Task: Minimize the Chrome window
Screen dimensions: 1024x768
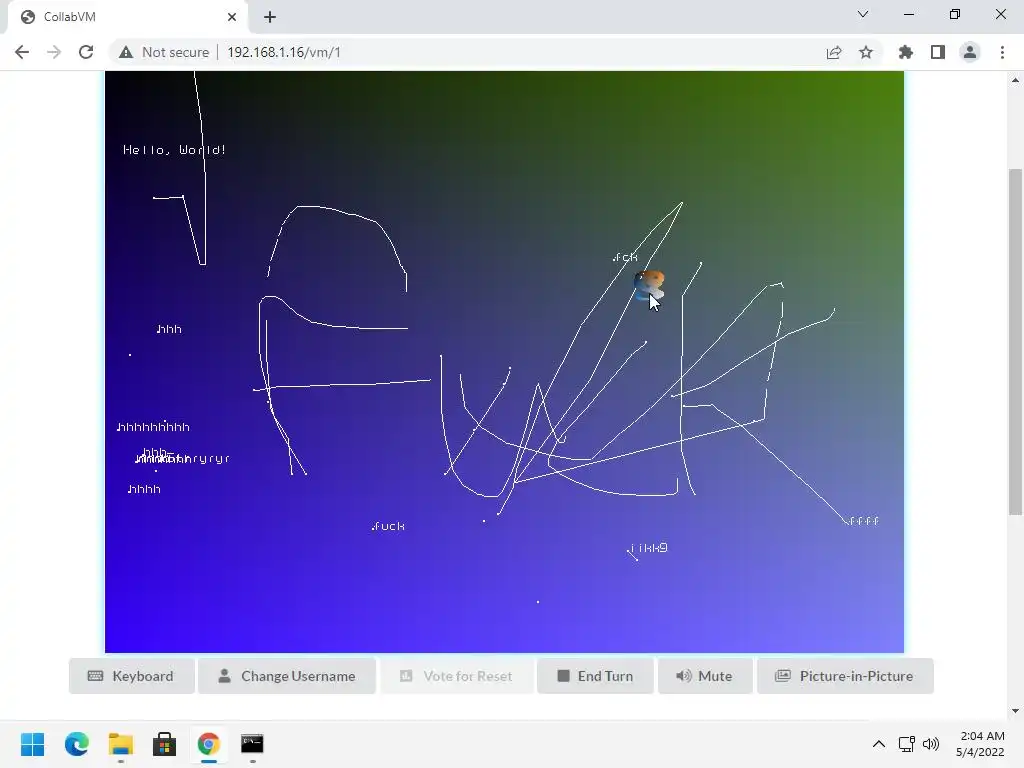Action: [x=909, y=14]
